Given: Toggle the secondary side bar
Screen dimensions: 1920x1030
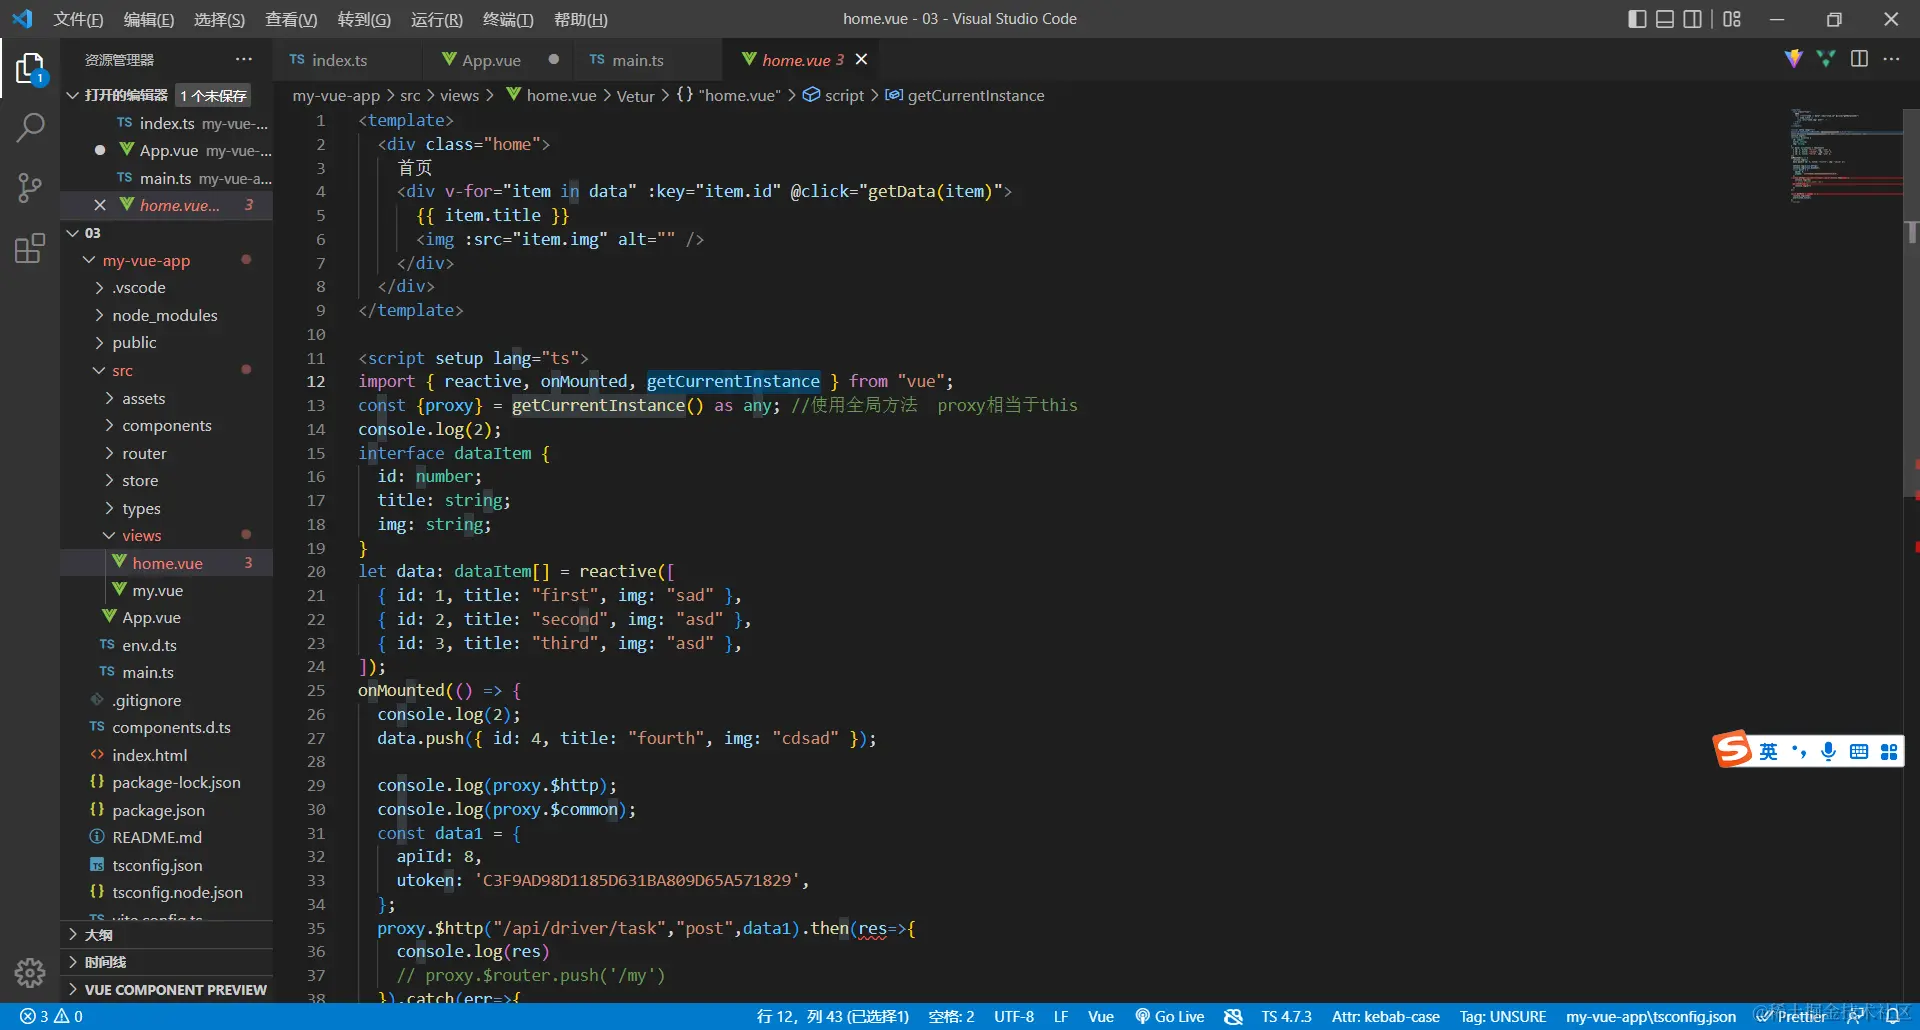Looking at the screenshot, I should click(1693, 19).
